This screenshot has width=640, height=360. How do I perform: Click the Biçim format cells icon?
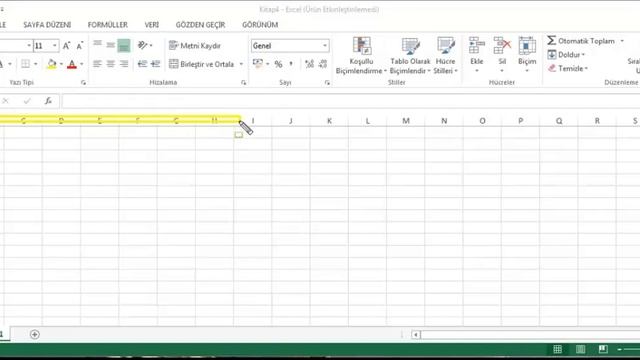click(x=527, y=45)
